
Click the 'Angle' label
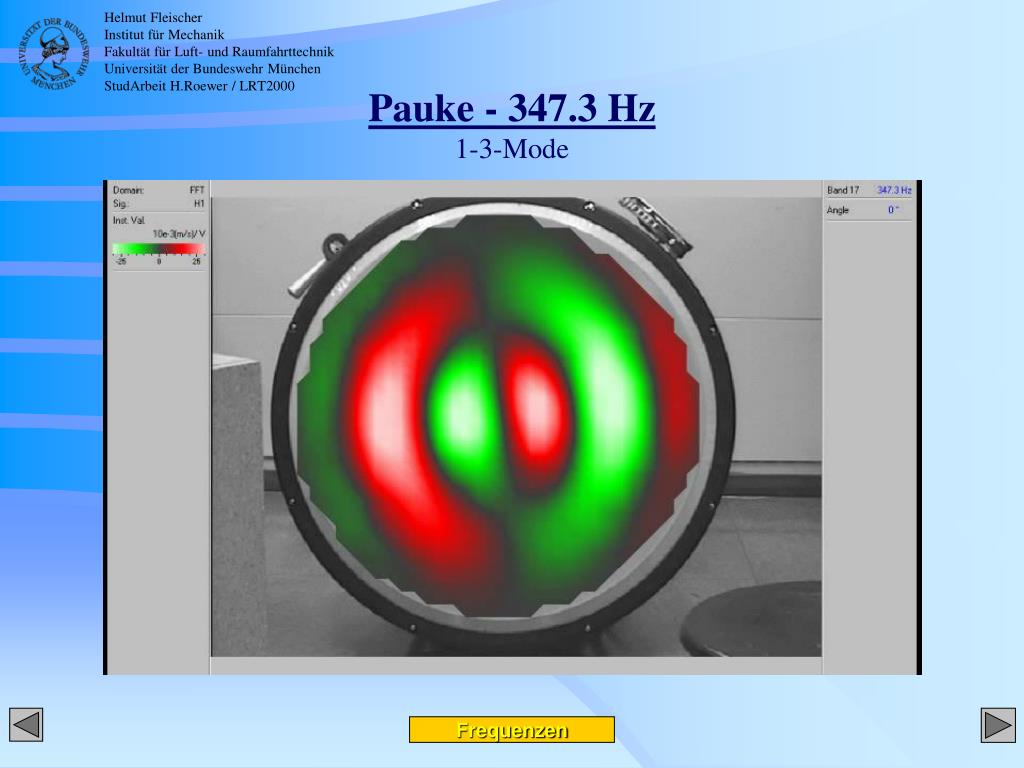click(838, 210)
